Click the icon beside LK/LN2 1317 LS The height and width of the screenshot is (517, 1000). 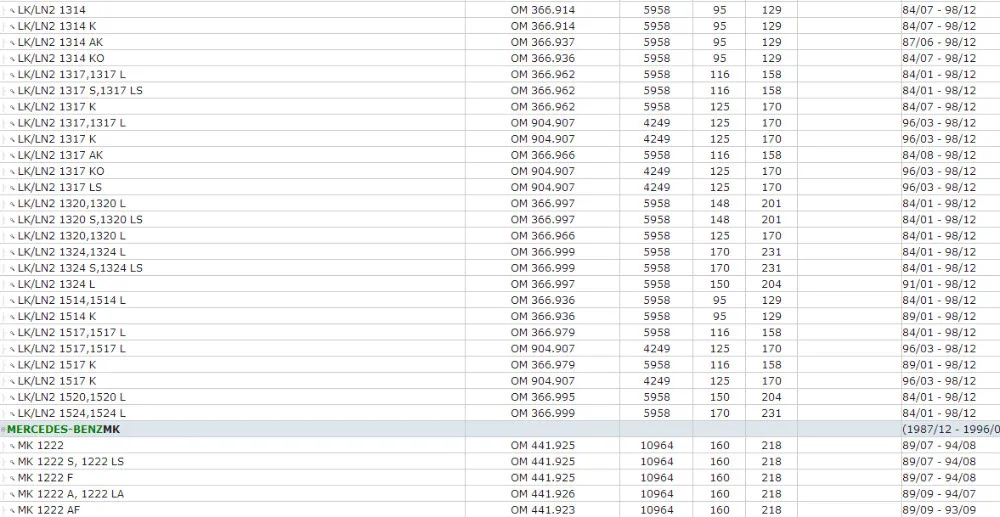click(12, 188)
